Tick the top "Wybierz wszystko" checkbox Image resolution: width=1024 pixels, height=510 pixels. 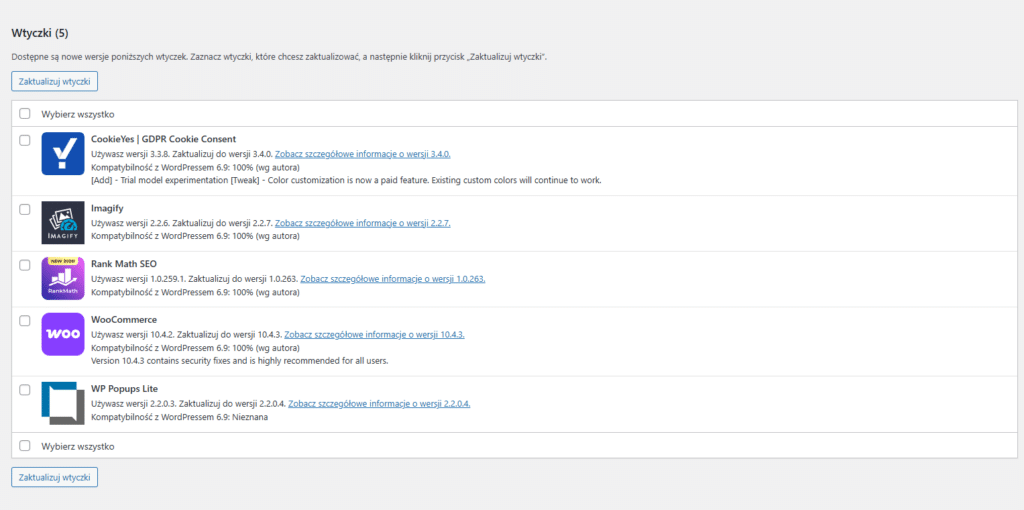pos(25,114)
